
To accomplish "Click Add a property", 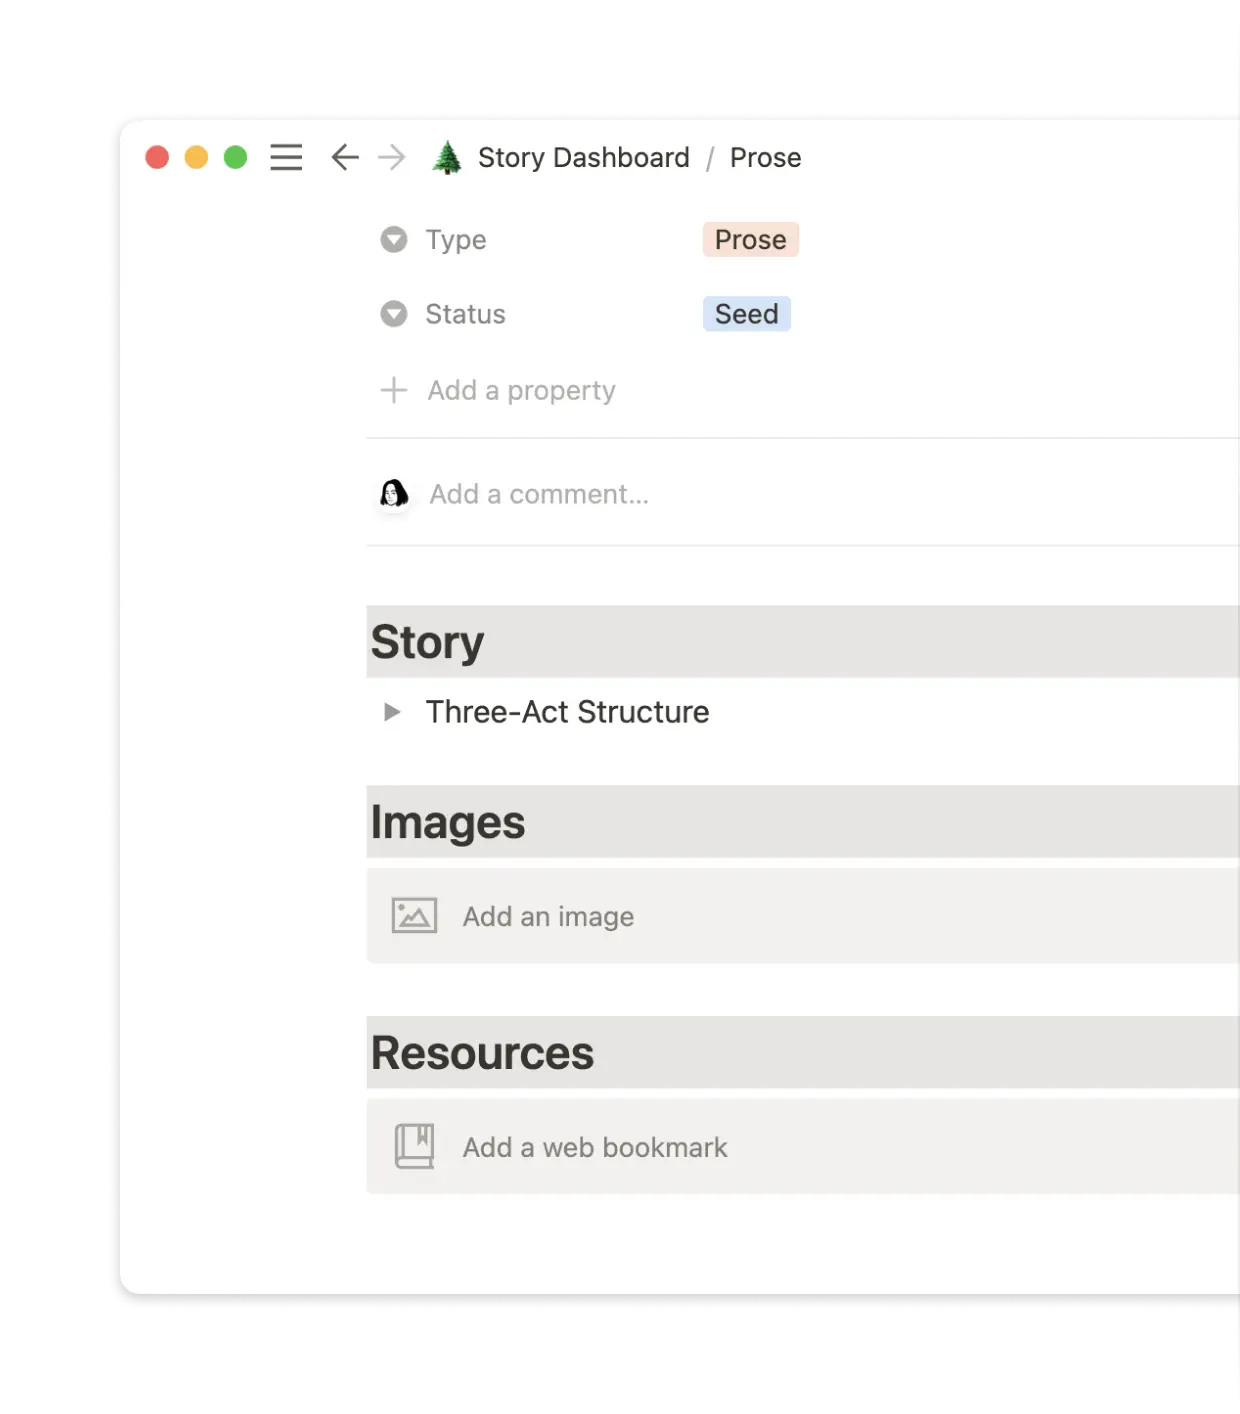I will coord(521,390).
